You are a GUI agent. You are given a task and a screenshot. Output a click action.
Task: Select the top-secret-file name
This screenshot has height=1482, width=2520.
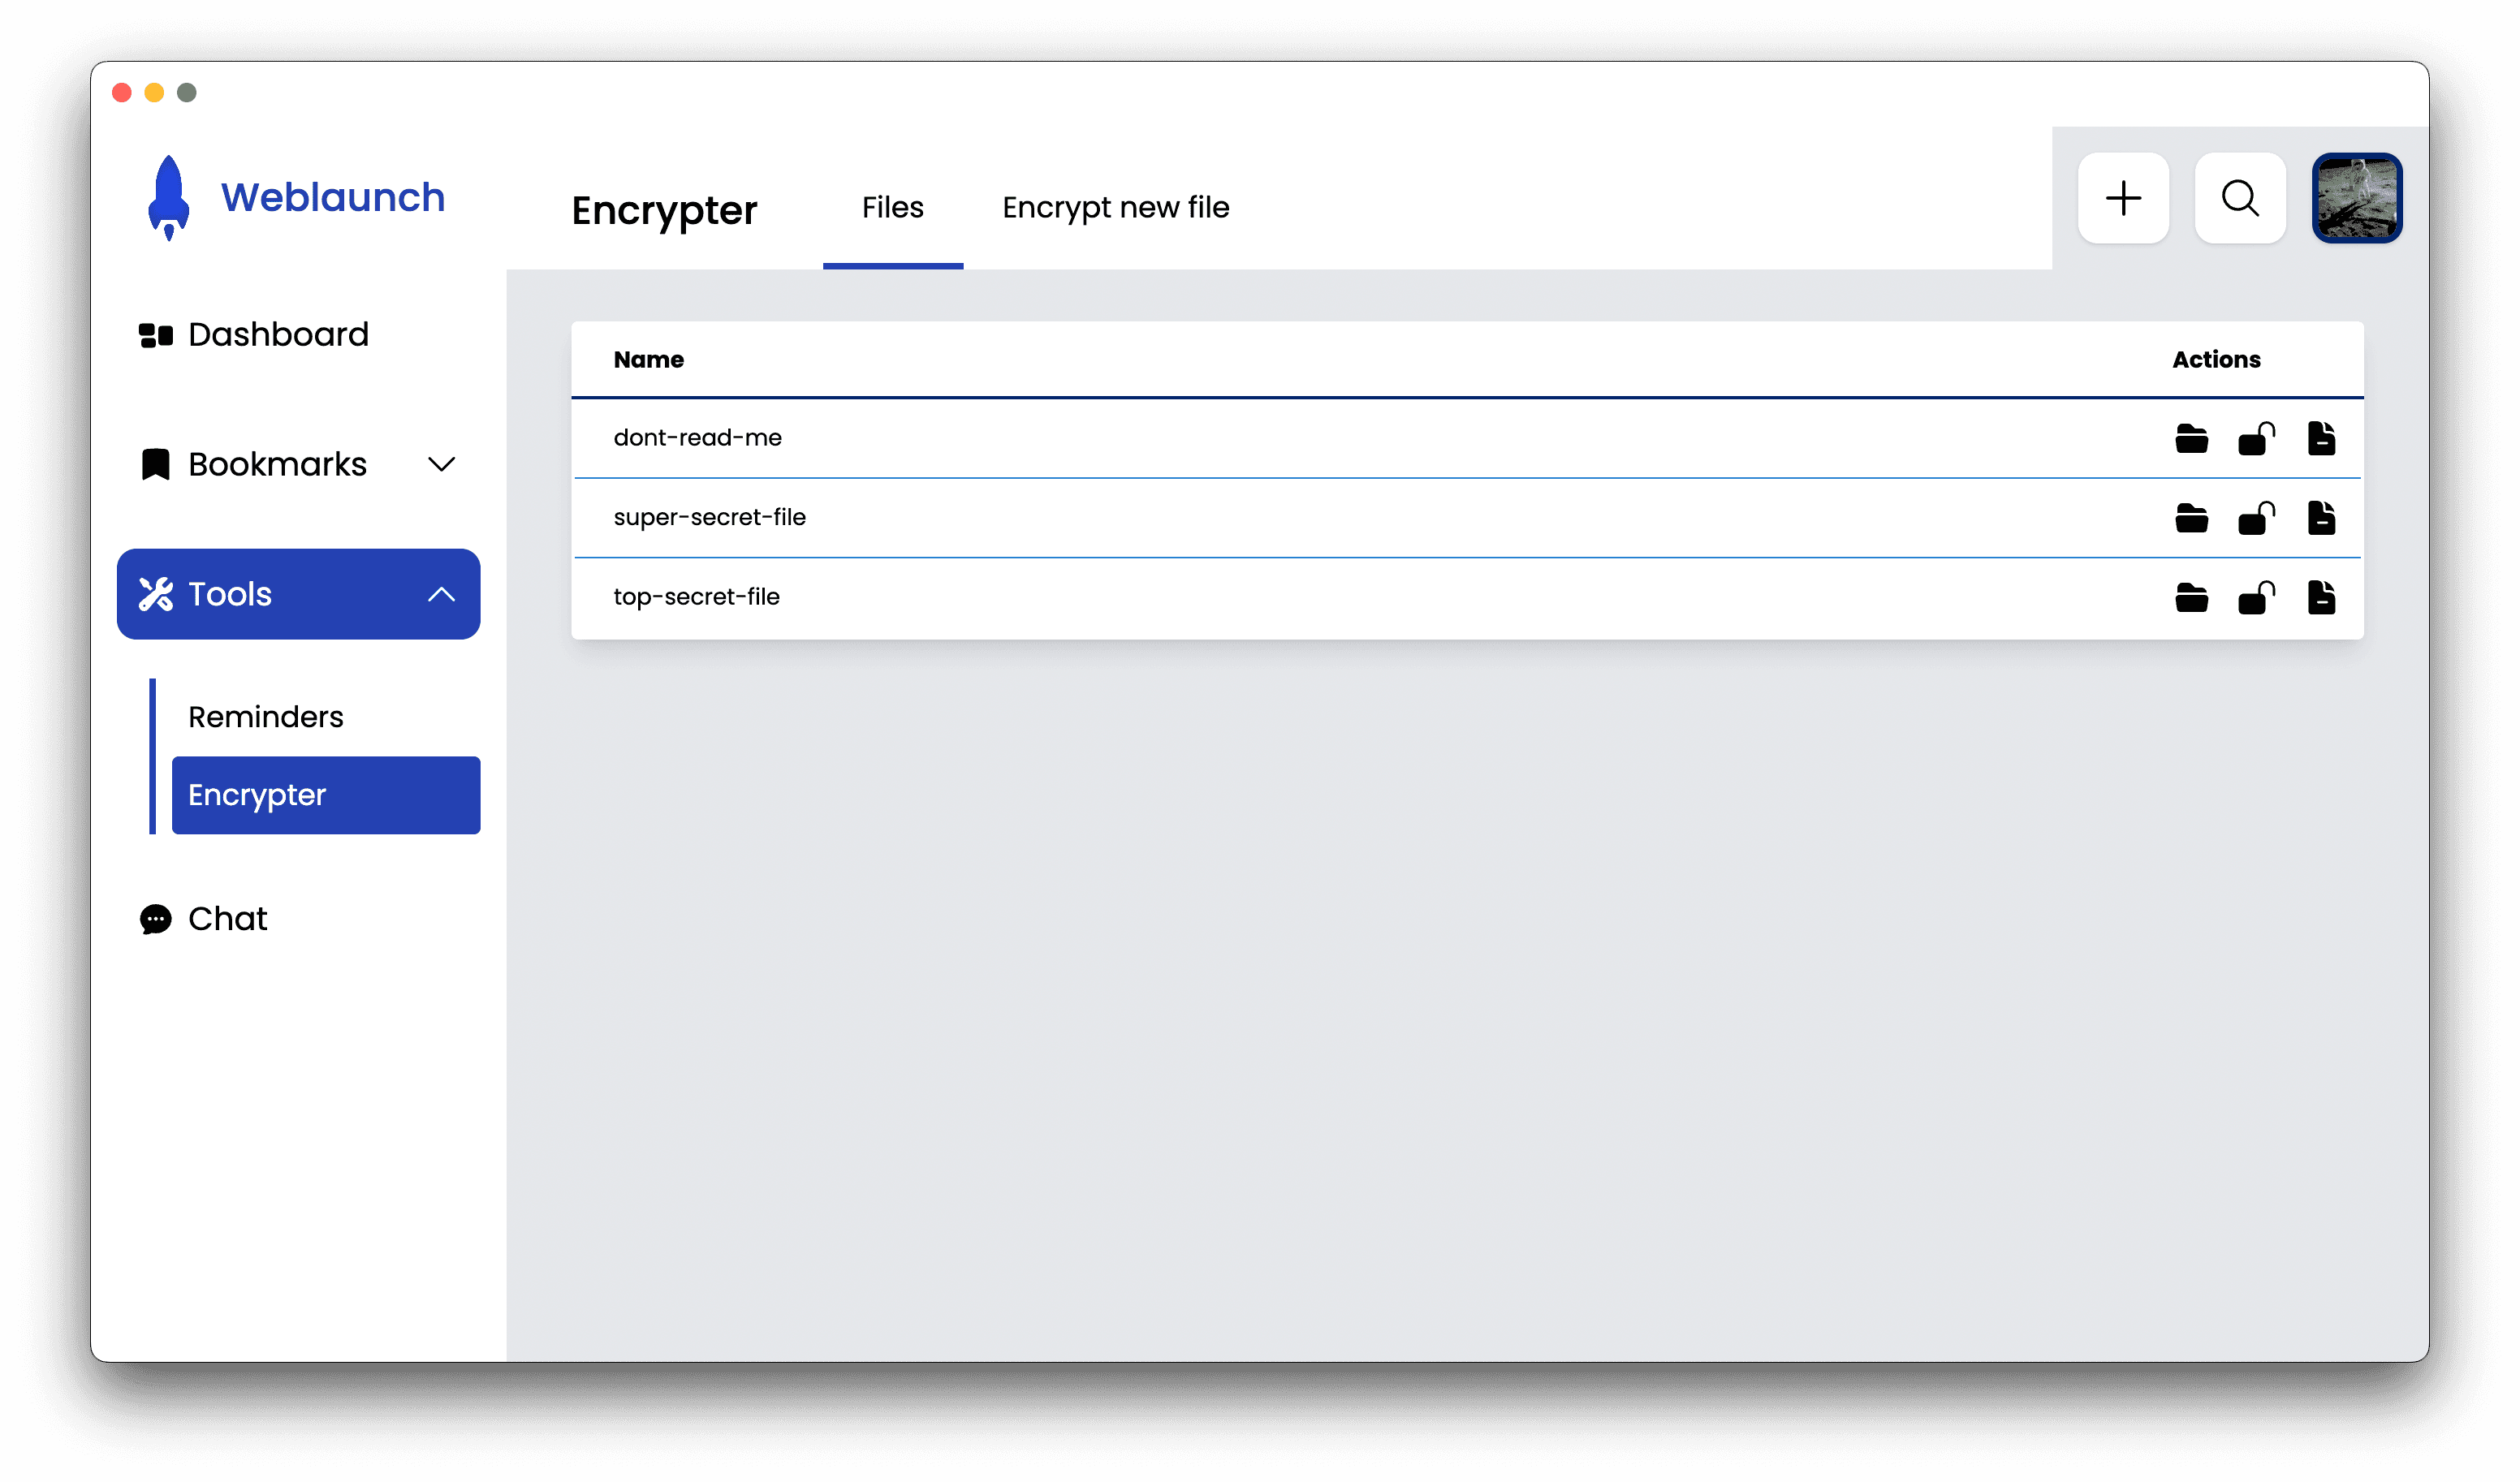tap(696, 597)
